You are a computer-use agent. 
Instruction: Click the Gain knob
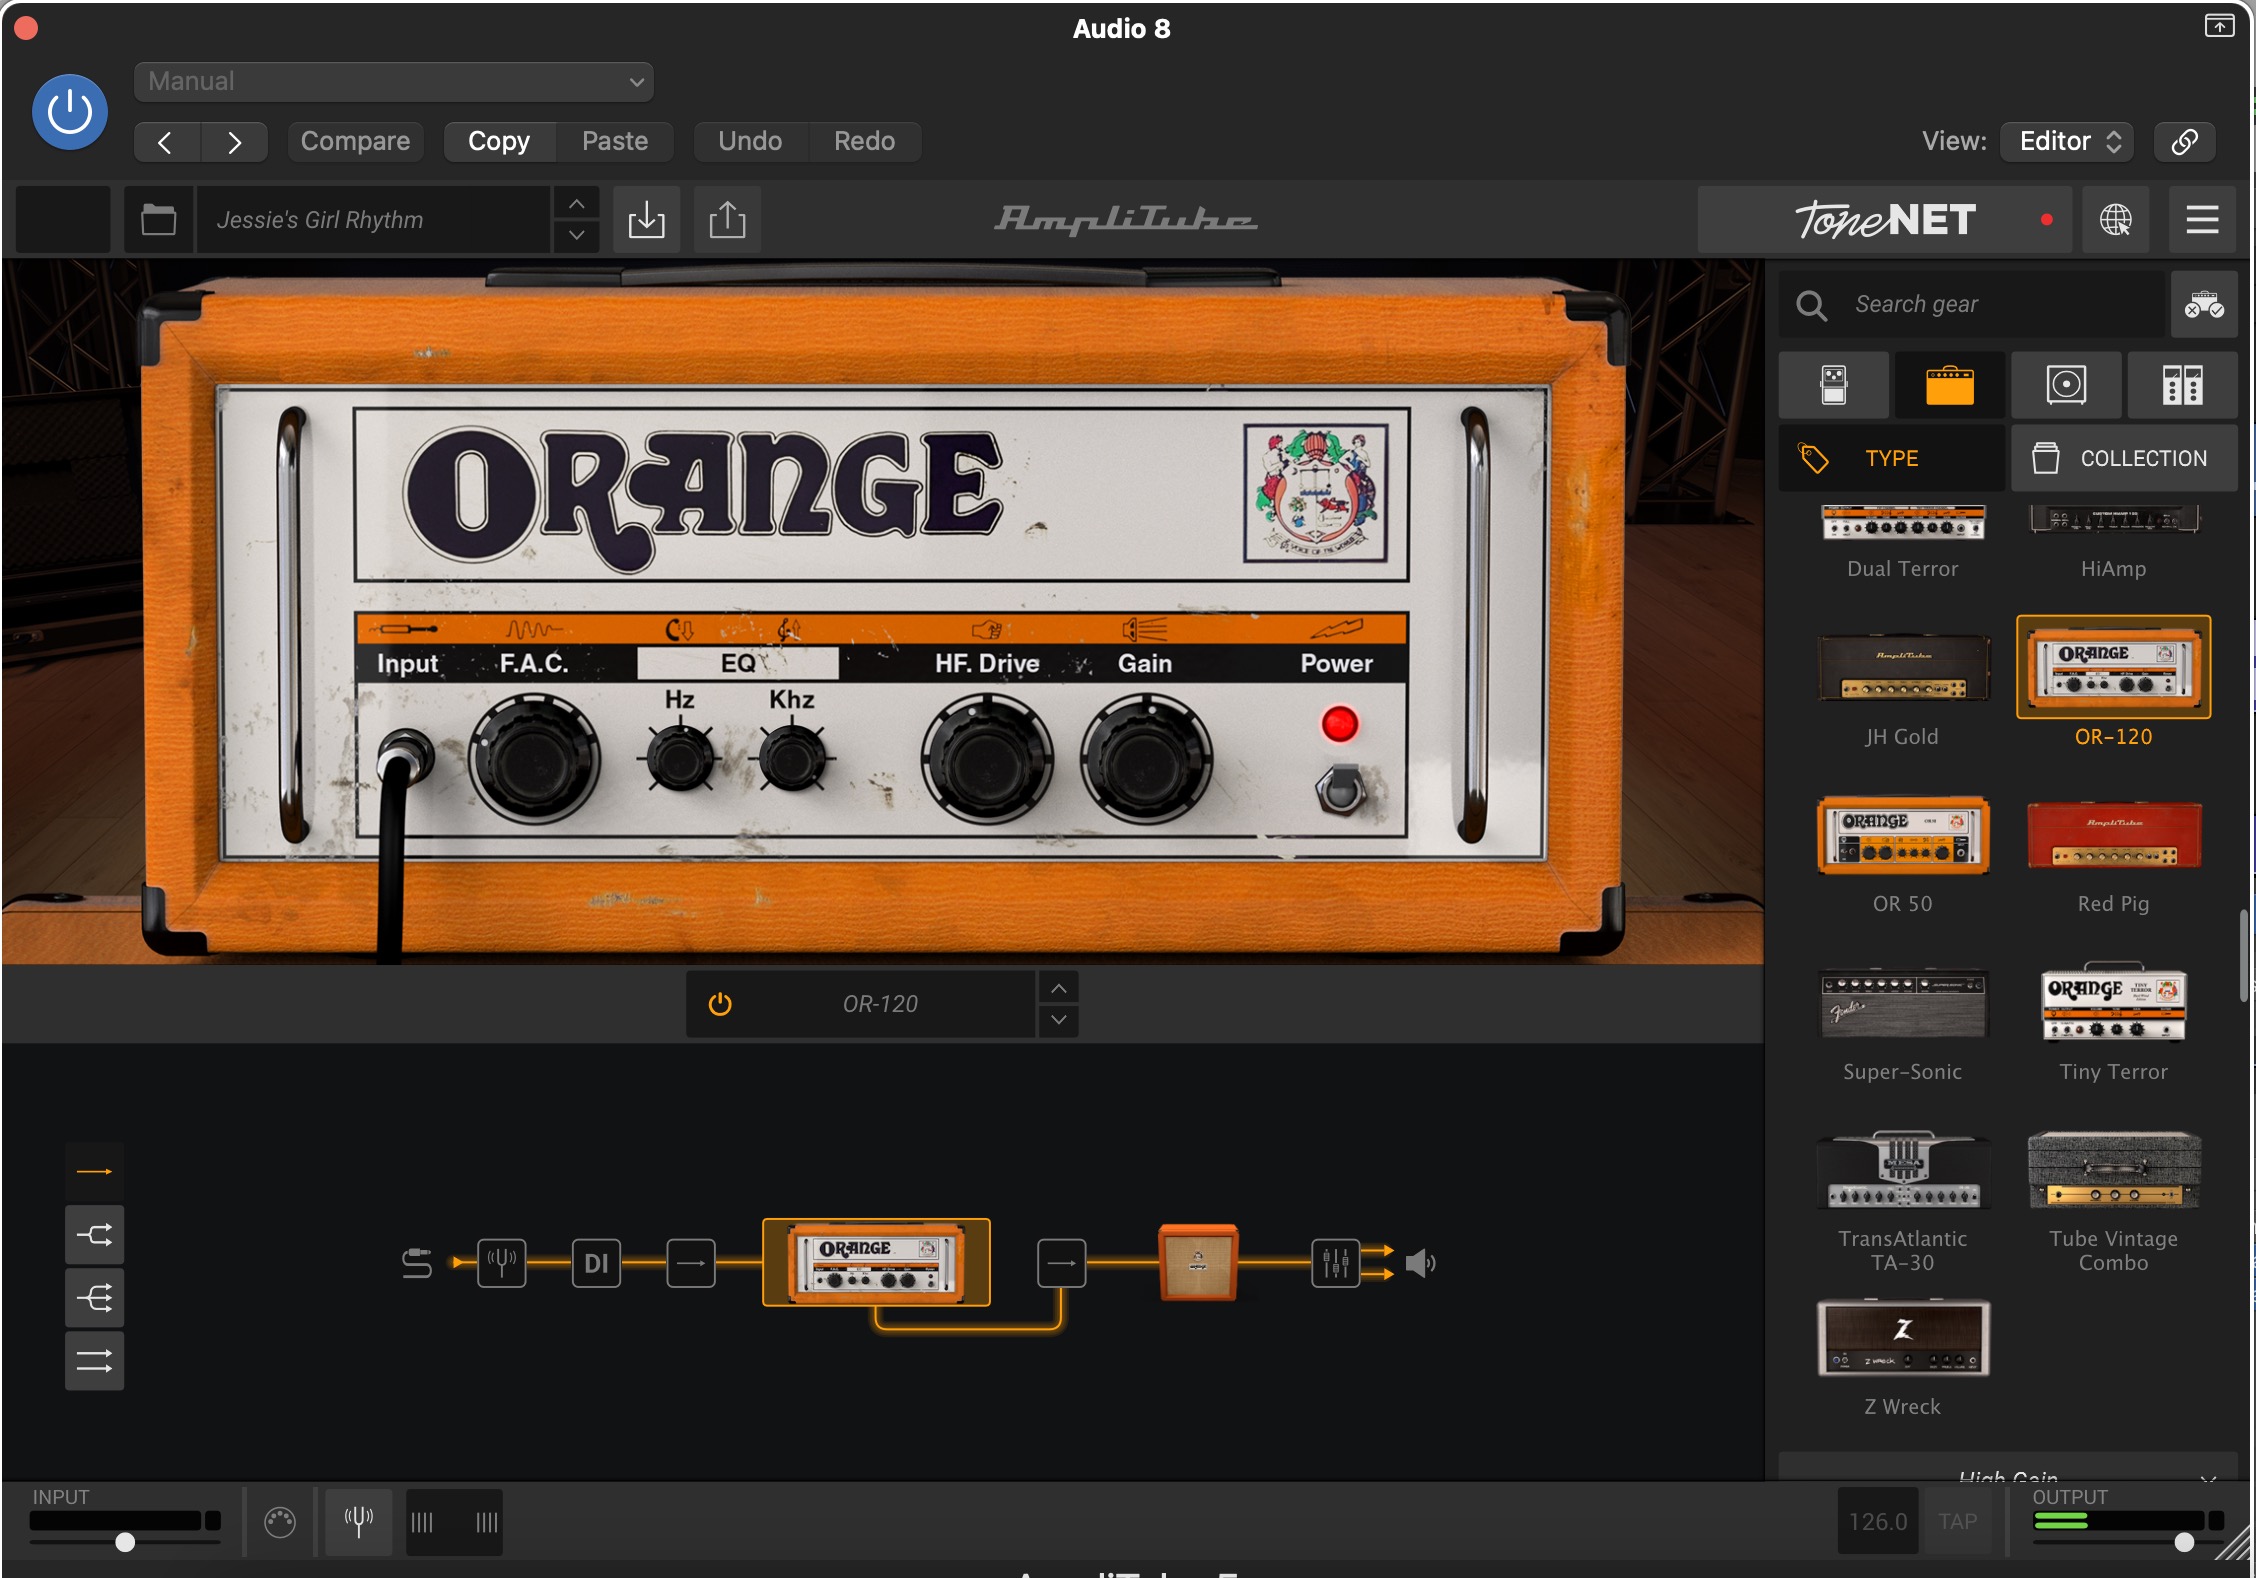[1146, 760]
